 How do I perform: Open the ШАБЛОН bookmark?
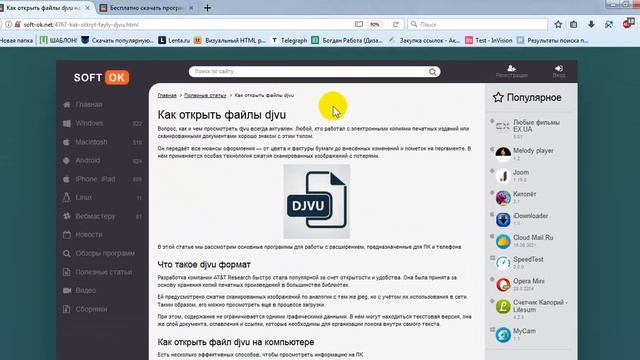[x=59, y=40]
